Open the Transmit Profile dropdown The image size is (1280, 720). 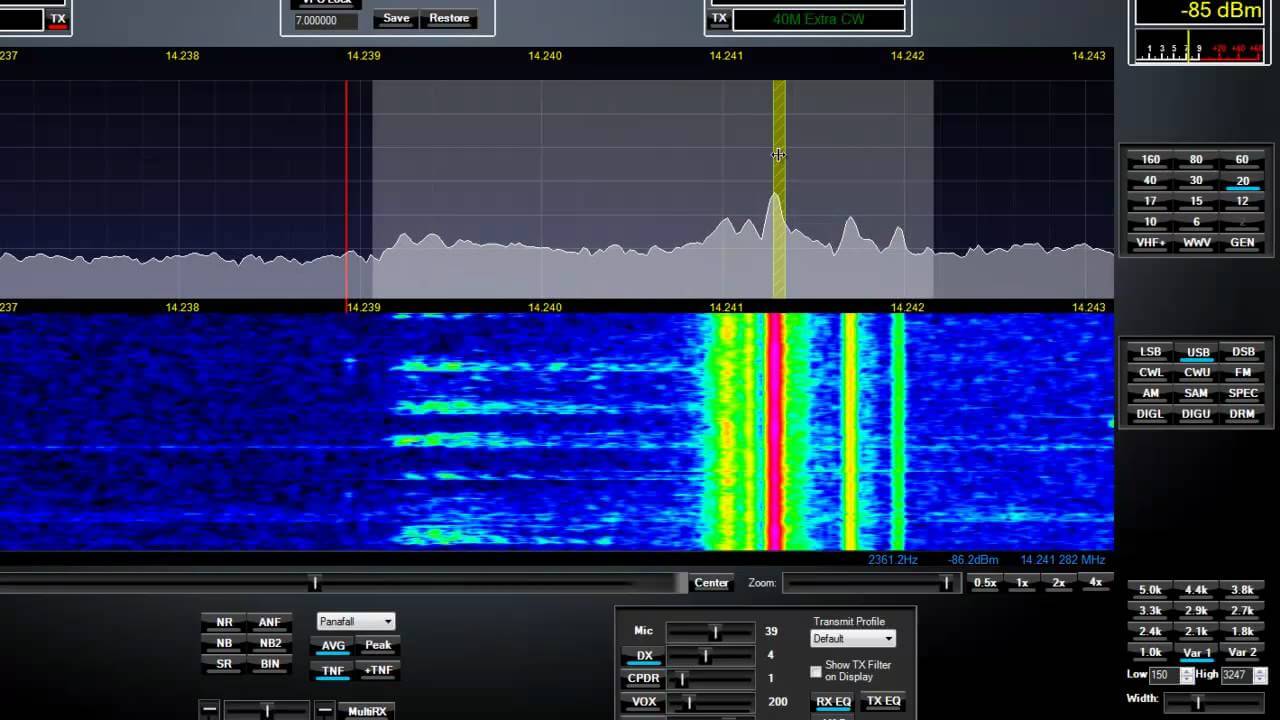pos(852,638)
